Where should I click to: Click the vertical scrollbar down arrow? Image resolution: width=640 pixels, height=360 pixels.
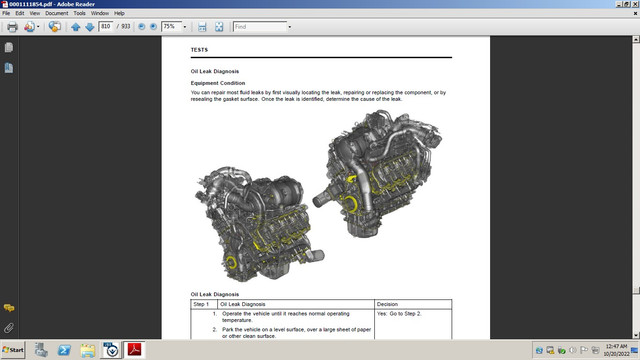(x=636, y=335)
